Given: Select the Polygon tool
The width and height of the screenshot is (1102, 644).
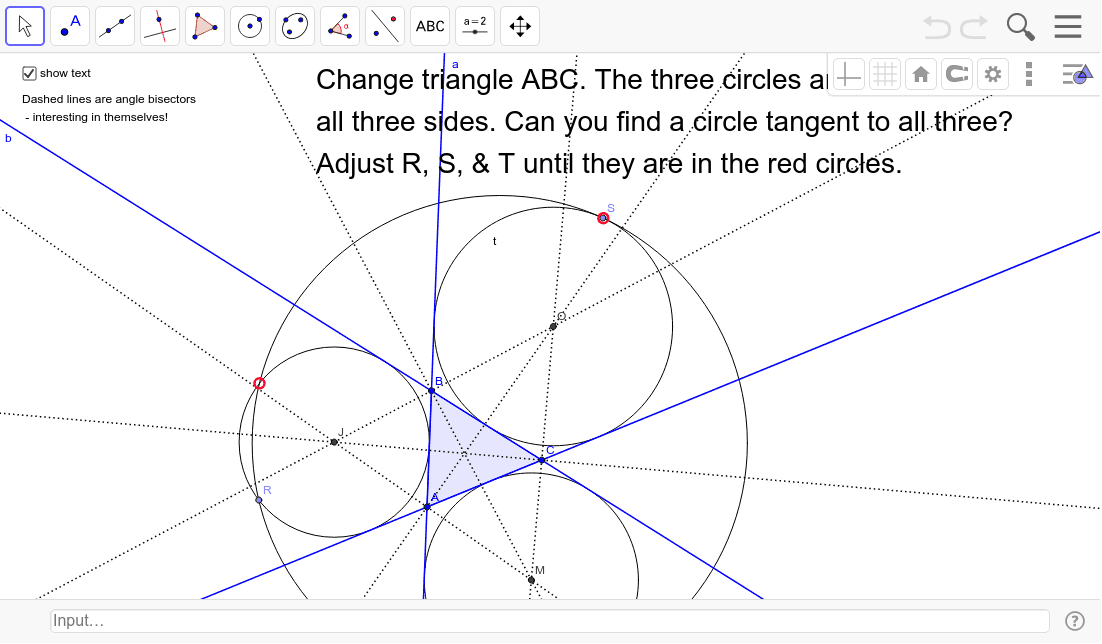Looking at the screenshot, I should pyautogui.click(x=205, y=27).
